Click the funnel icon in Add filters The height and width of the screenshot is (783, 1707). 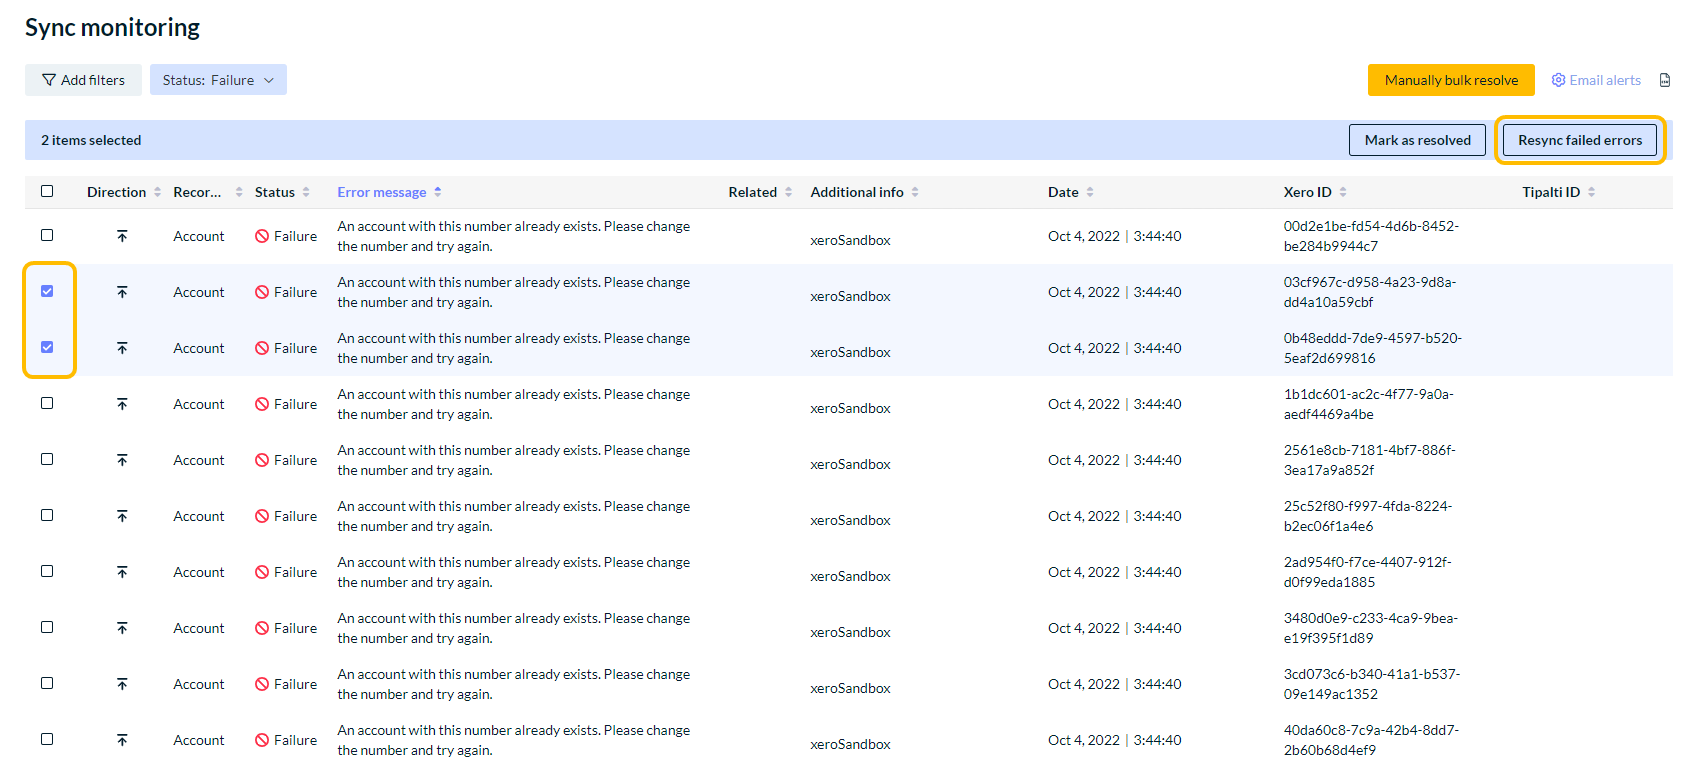[48, 80]
